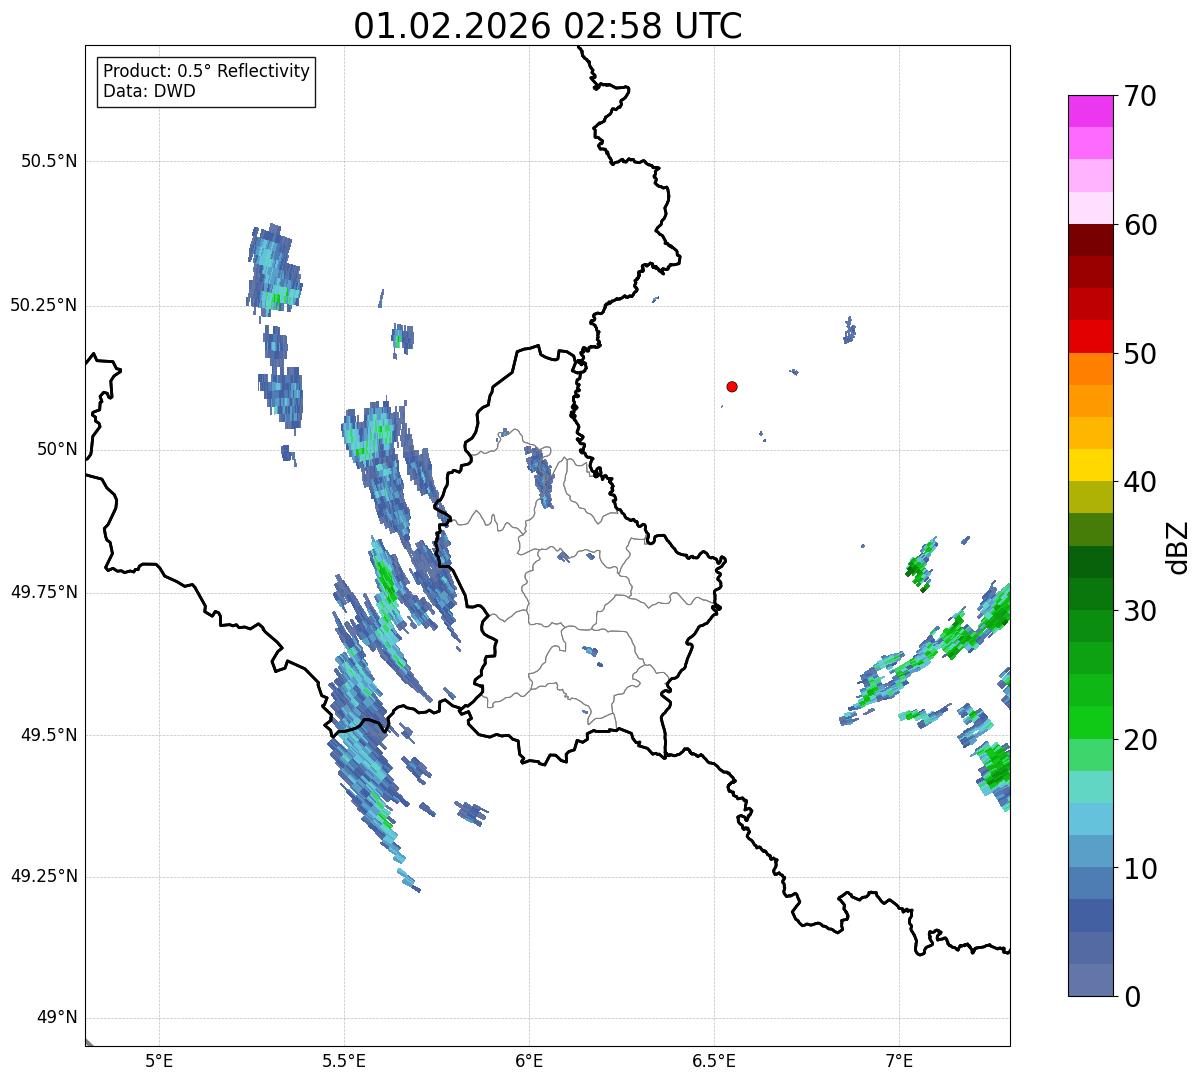Click the 49.75°N latitude label
The width and height of the screenshot is (1202, 1081).
(x=44, y=593)
